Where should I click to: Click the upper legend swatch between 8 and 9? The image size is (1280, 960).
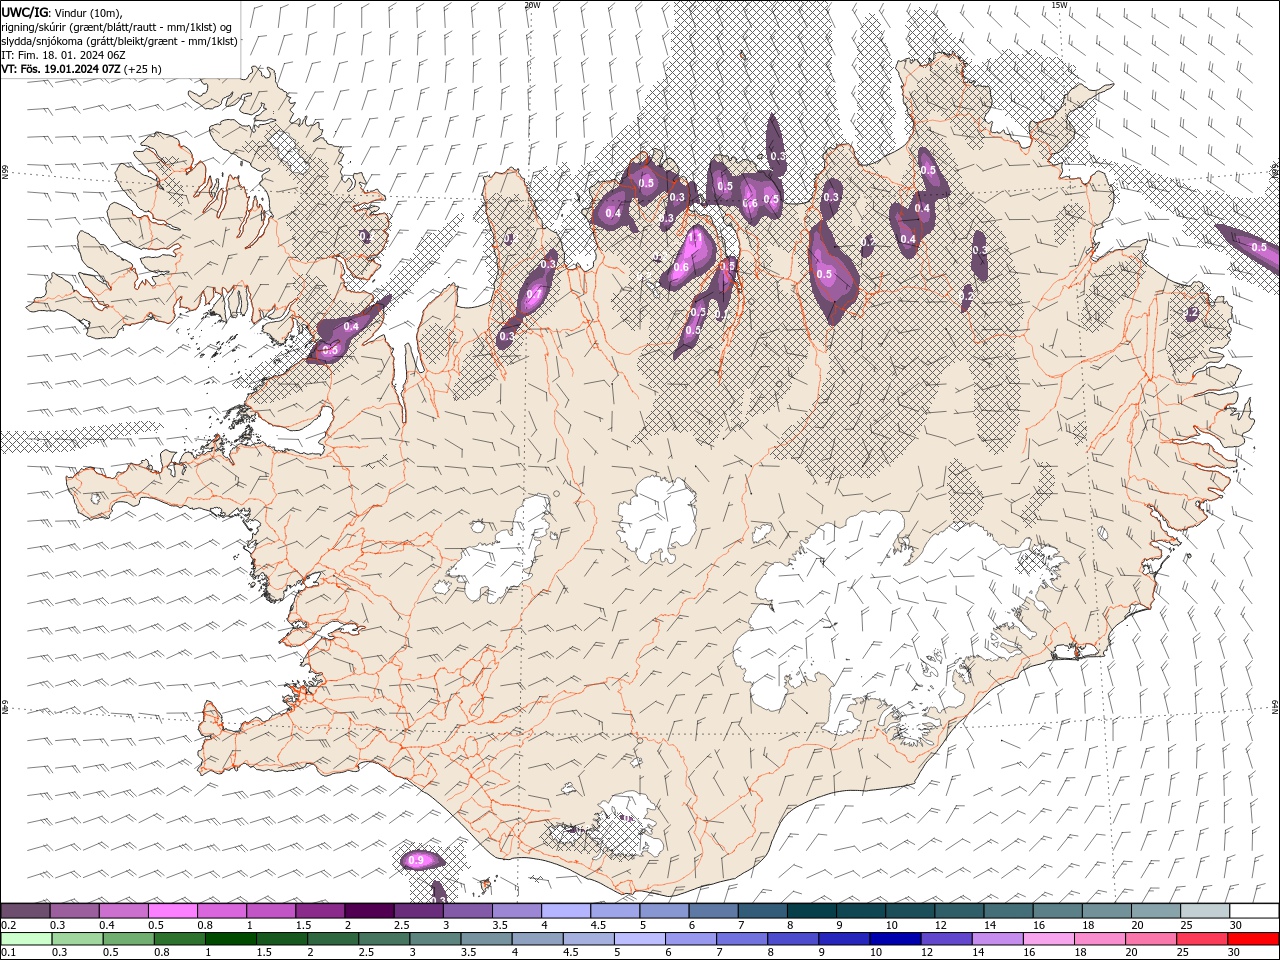tap(811, 911)
